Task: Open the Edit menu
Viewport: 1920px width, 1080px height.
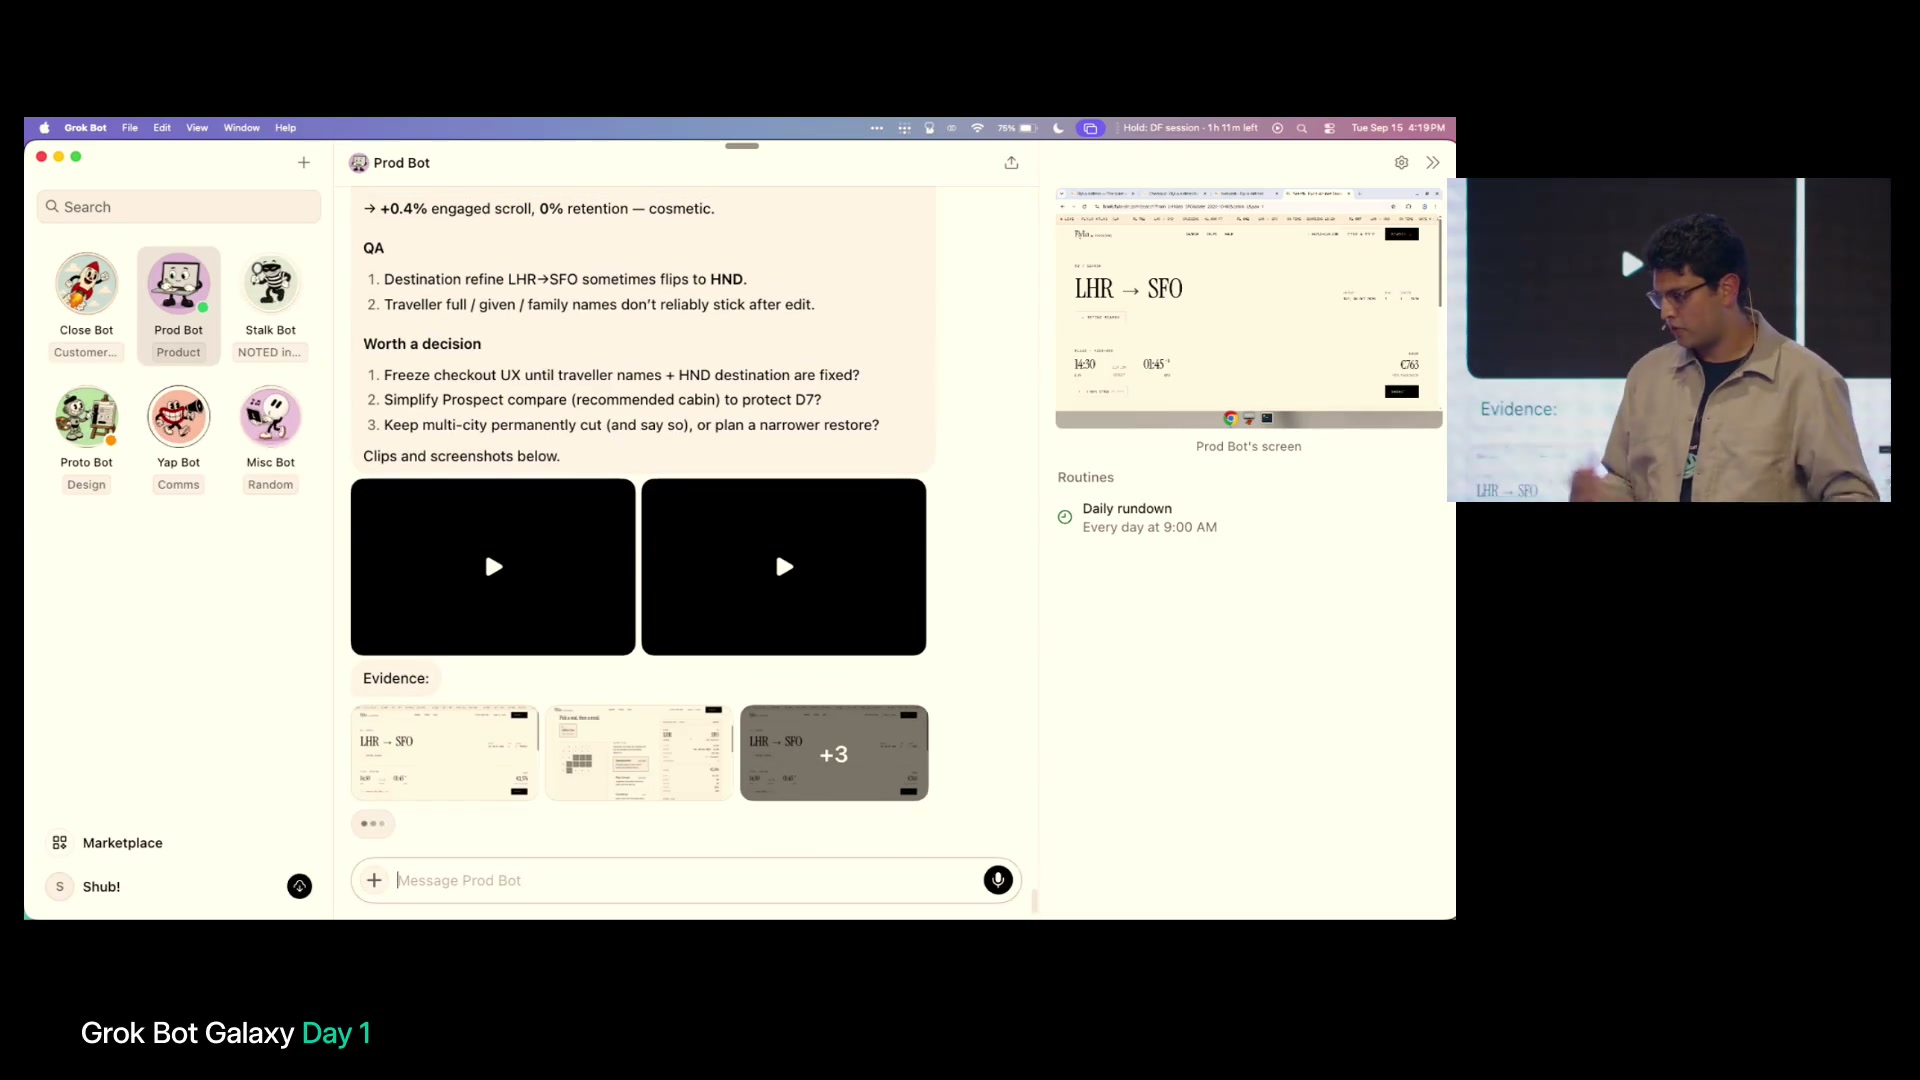Action: click(x=162, y=128)
